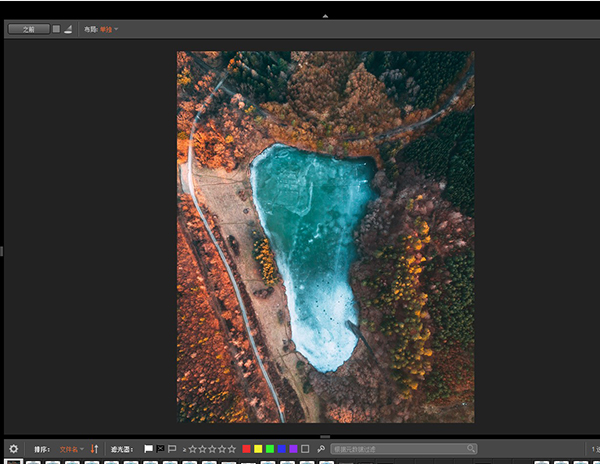Open the 布局 layout dropdown
Image resolution: width=600 pixels, height=464 pixels.
(106, 29)
